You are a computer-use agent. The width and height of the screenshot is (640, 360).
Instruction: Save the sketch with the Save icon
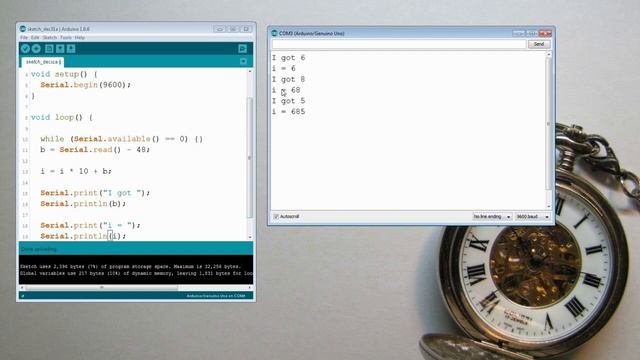pyautogui.click(x=71, y=49)
